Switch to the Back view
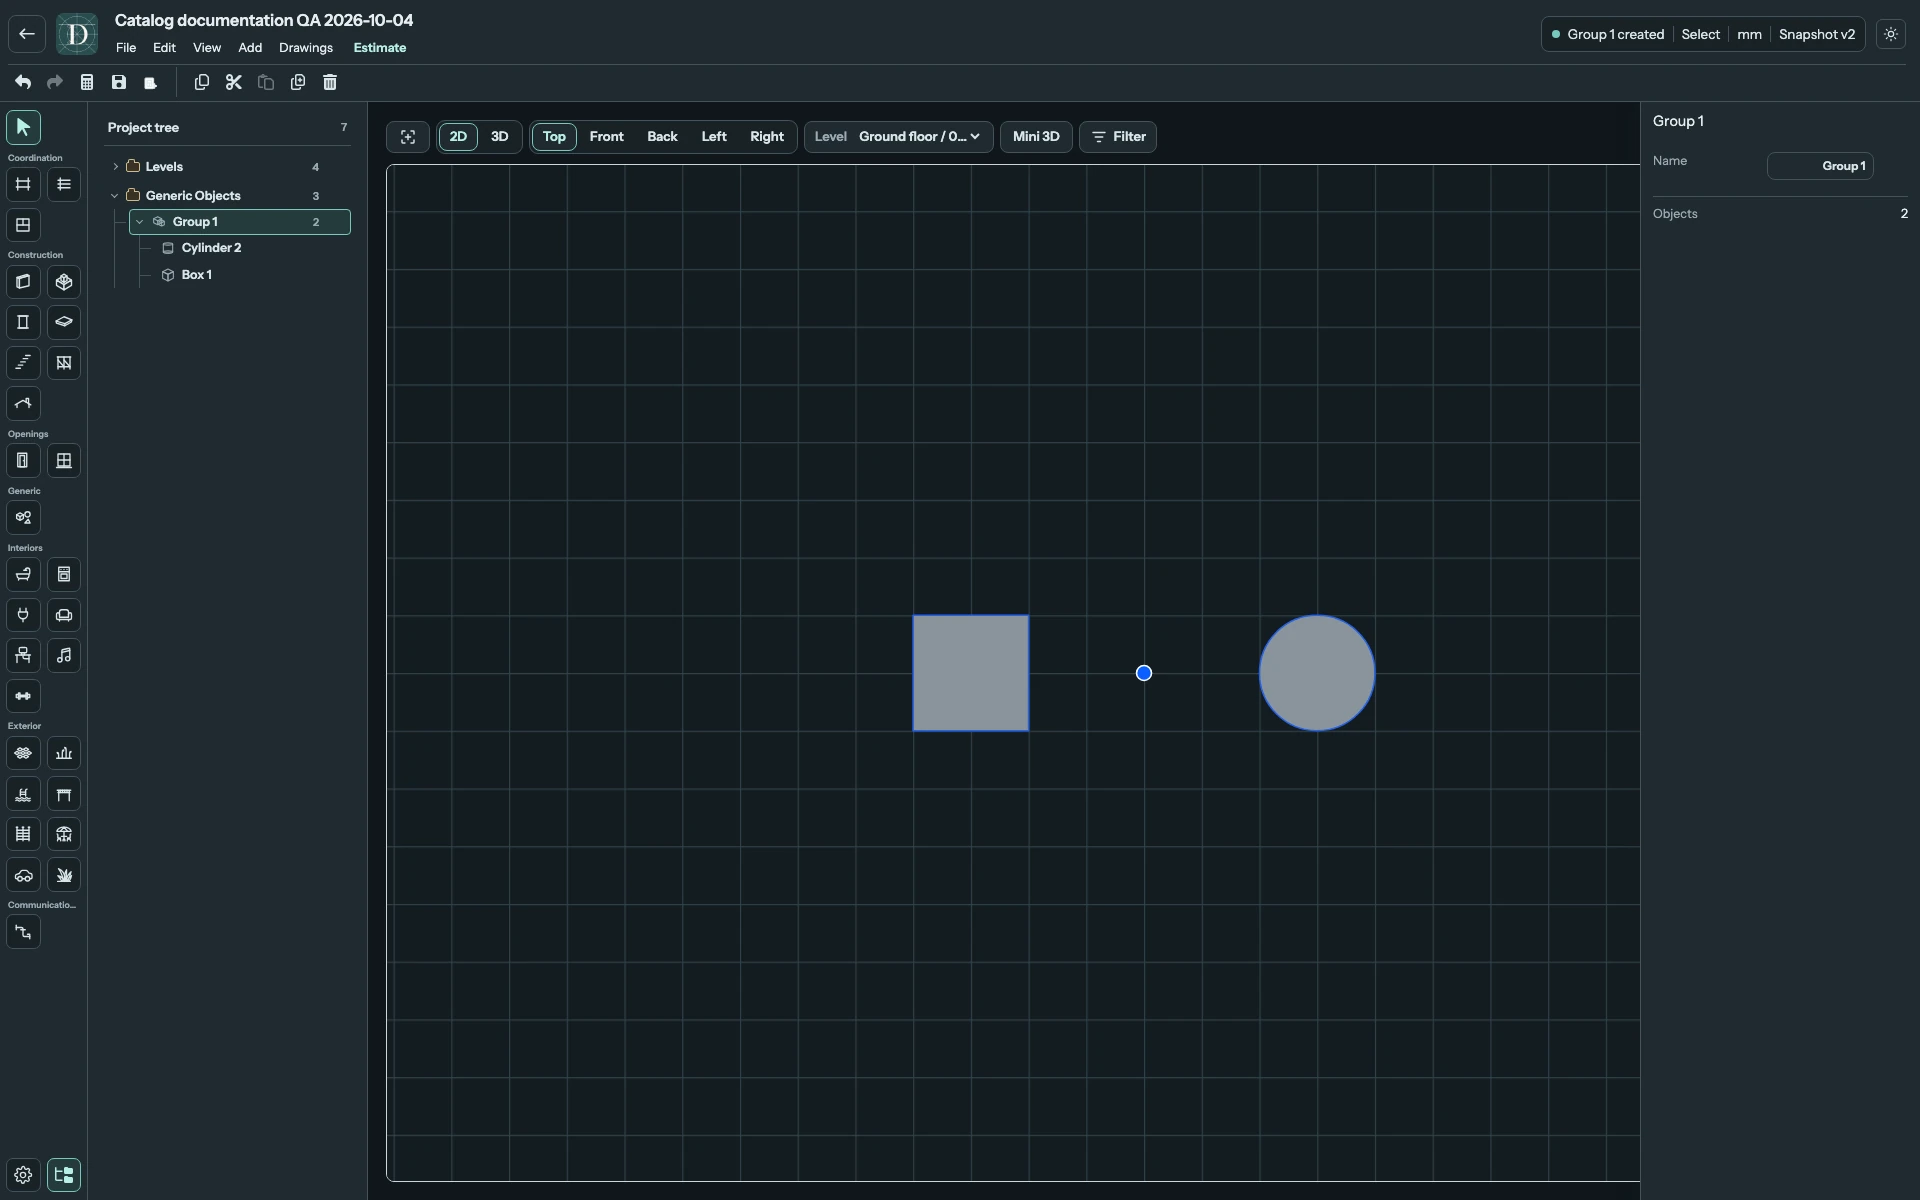 tap(662, 137)
